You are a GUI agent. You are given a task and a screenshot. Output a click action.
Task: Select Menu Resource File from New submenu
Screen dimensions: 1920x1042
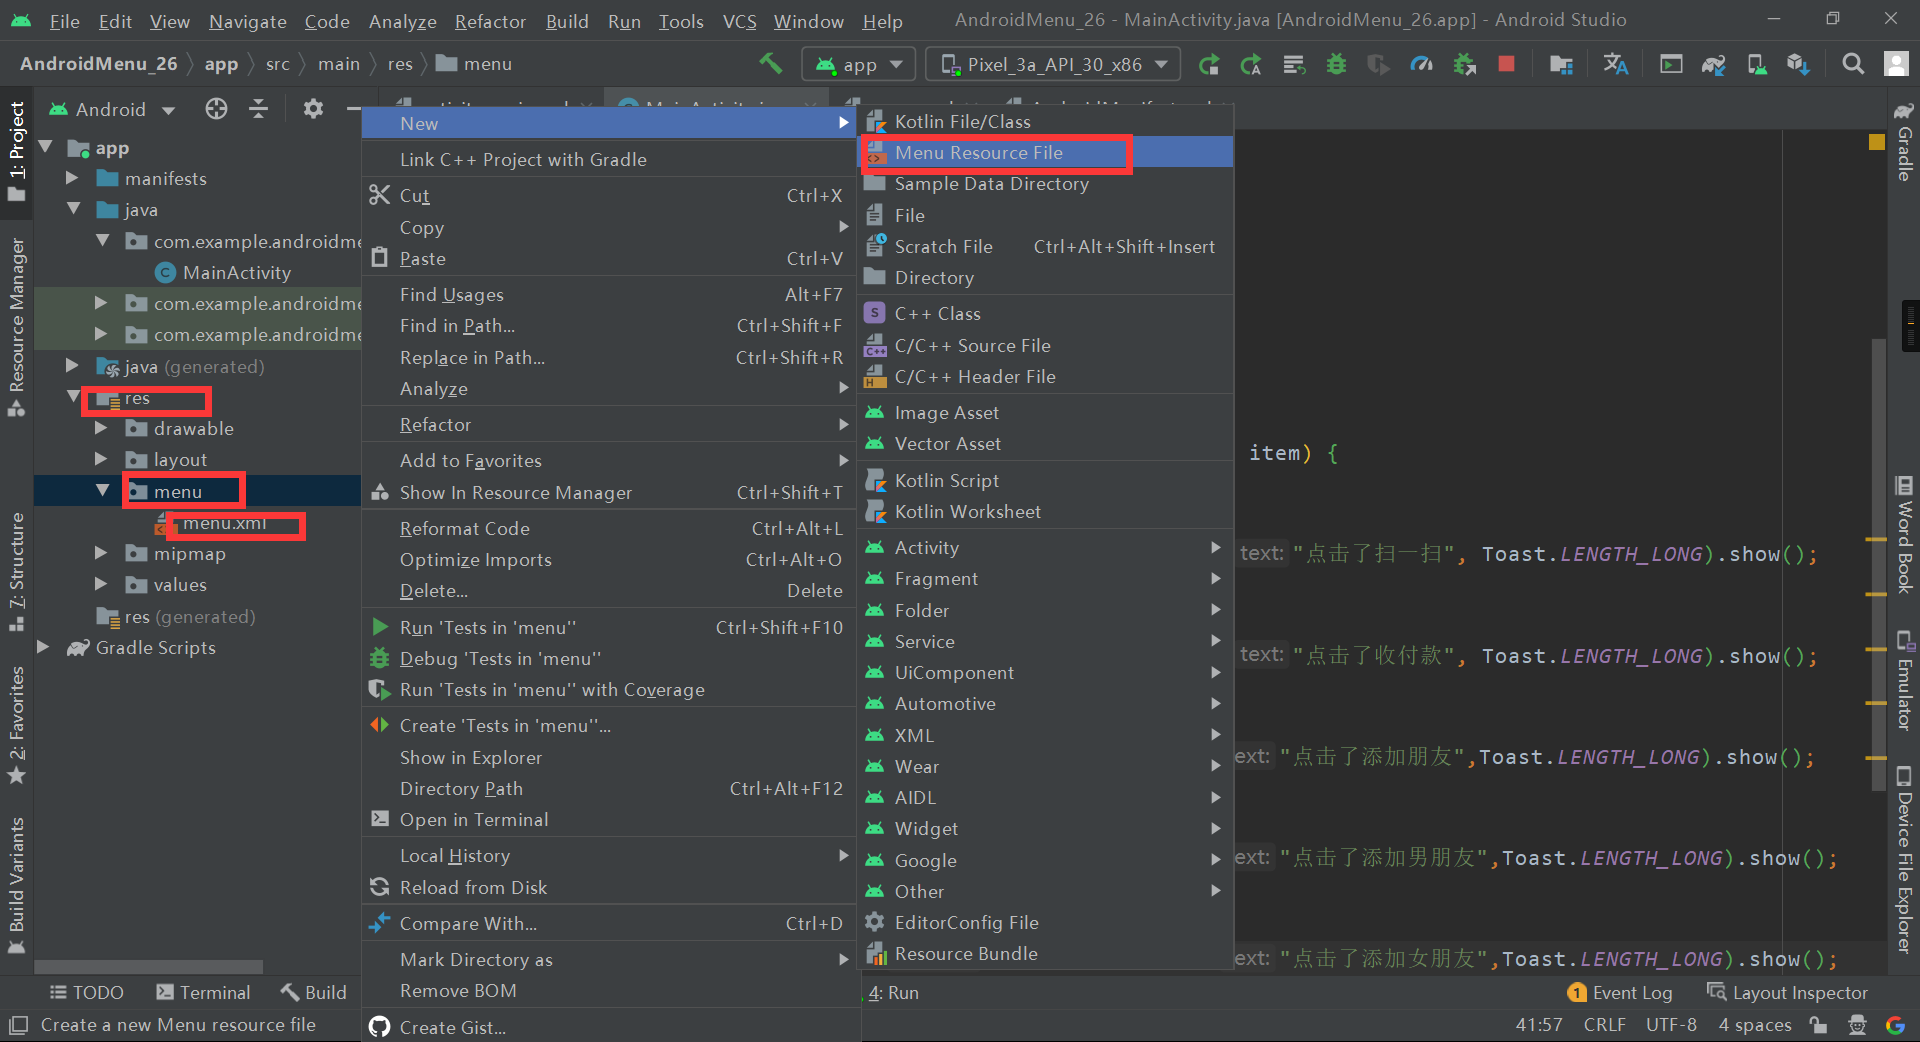pos(1046,153)
